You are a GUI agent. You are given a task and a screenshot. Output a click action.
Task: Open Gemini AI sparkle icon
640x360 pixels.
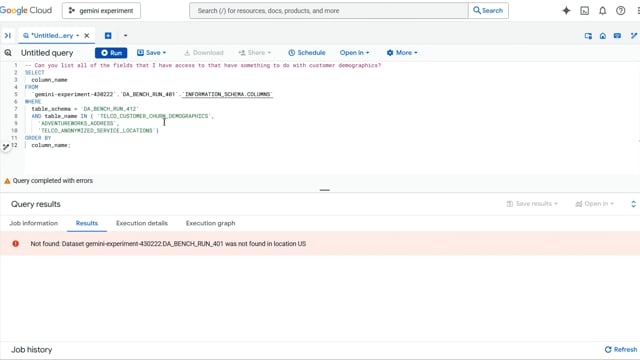[x=566, y=11]
